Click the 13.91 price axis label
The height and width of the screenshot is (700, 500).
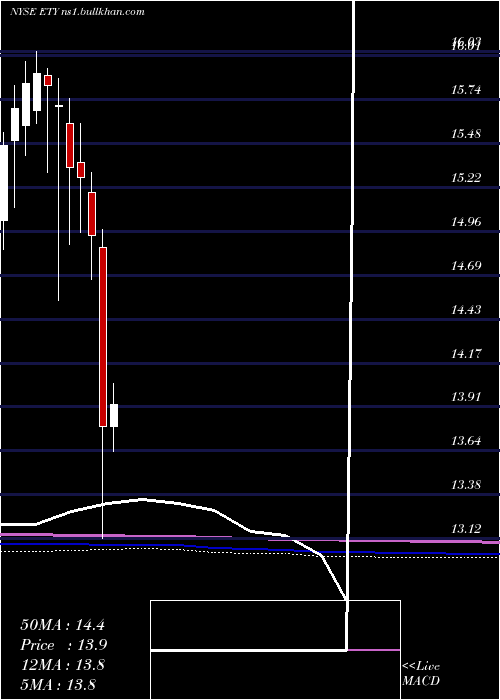466,397
